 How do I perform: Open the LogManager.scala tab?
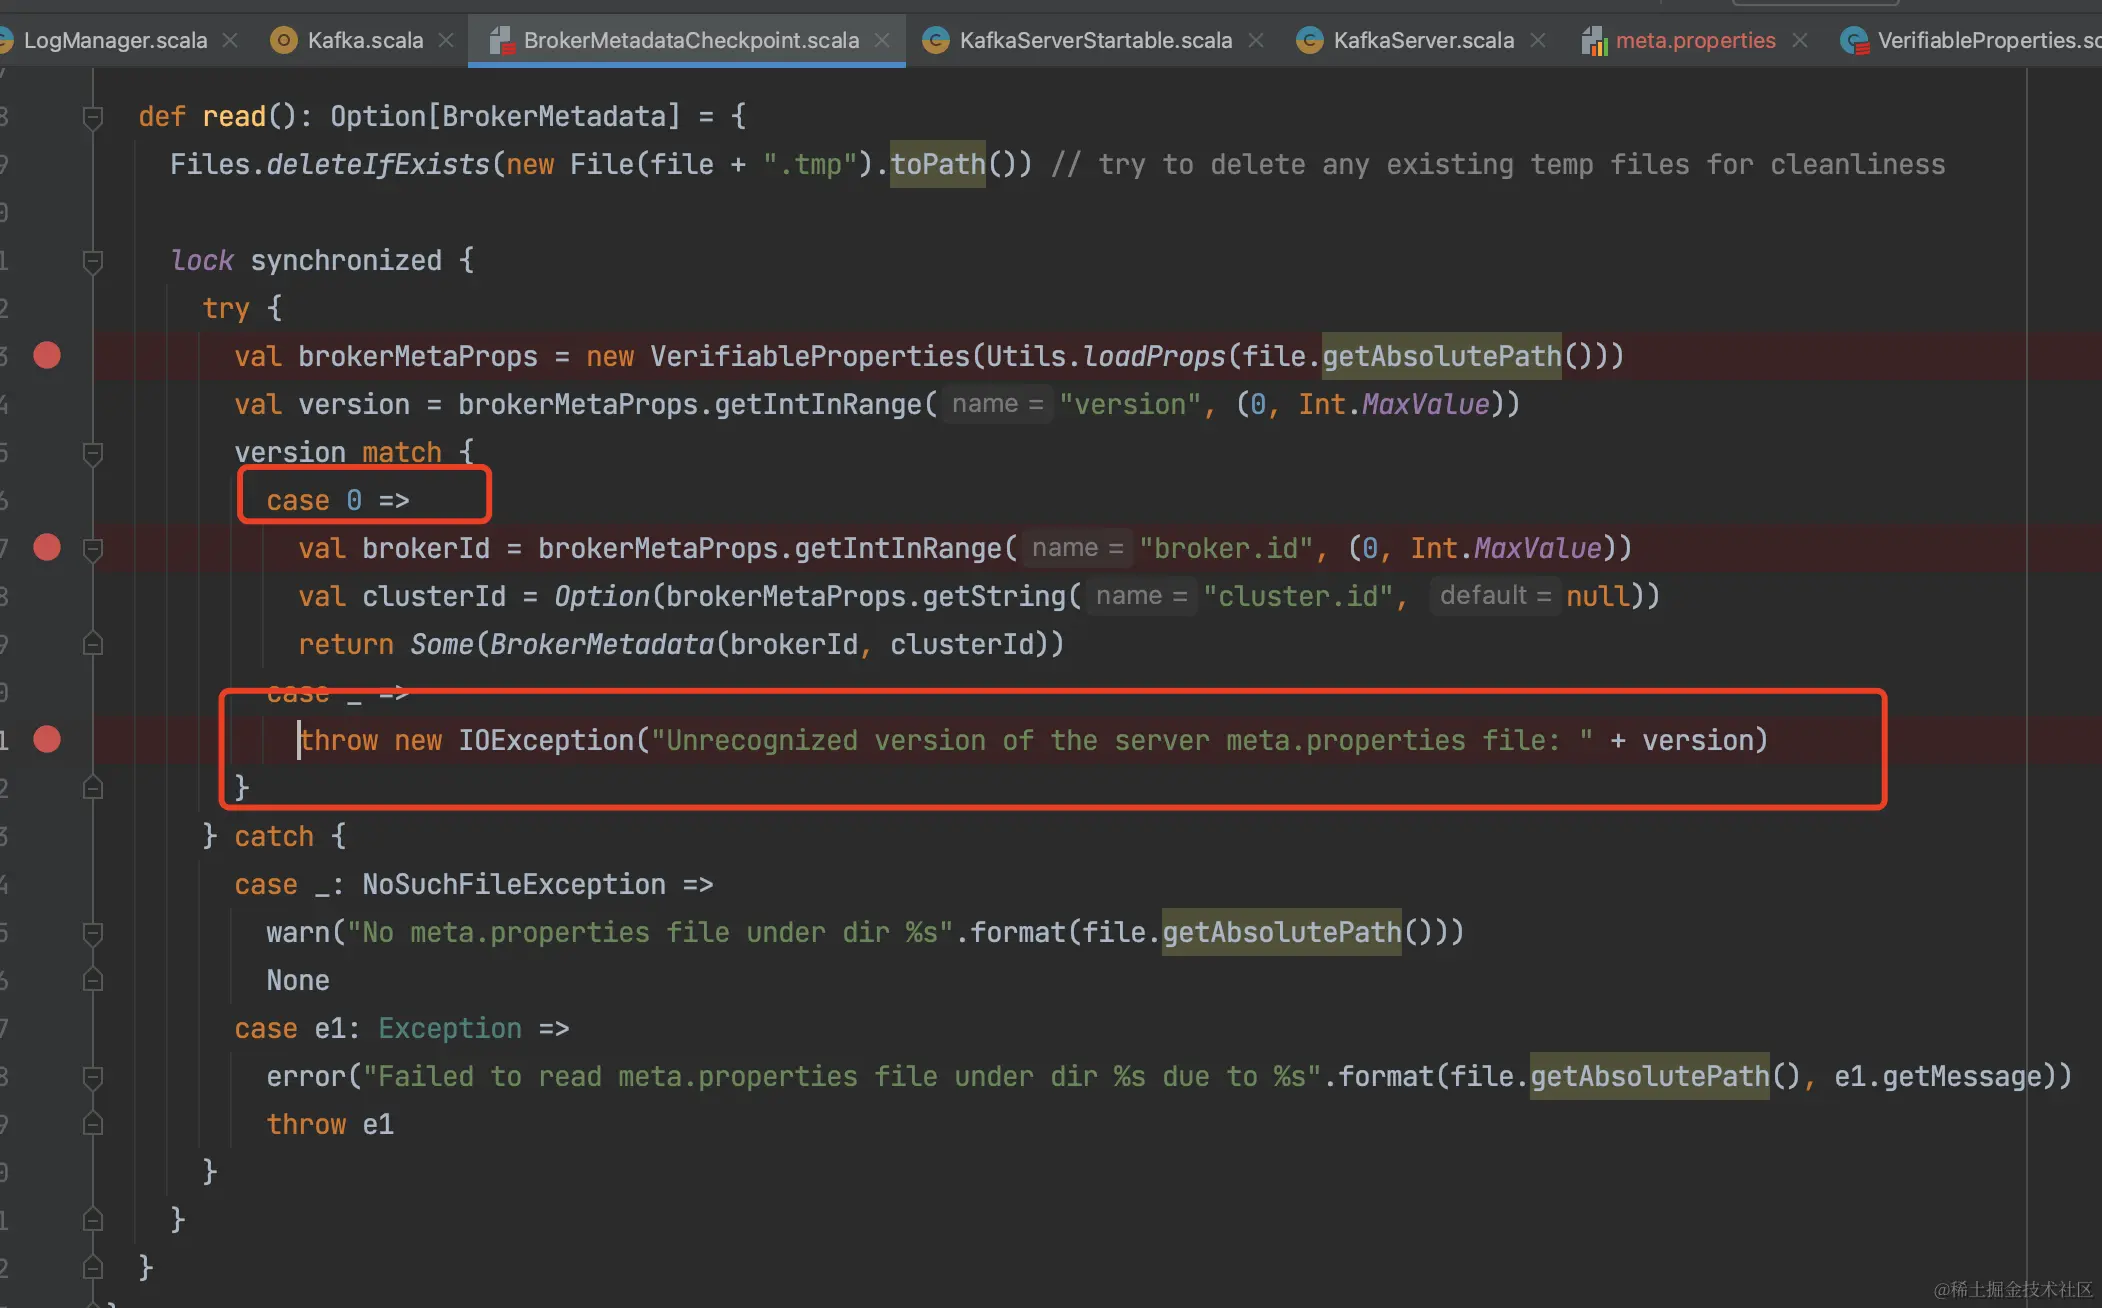tap(115, 40)
